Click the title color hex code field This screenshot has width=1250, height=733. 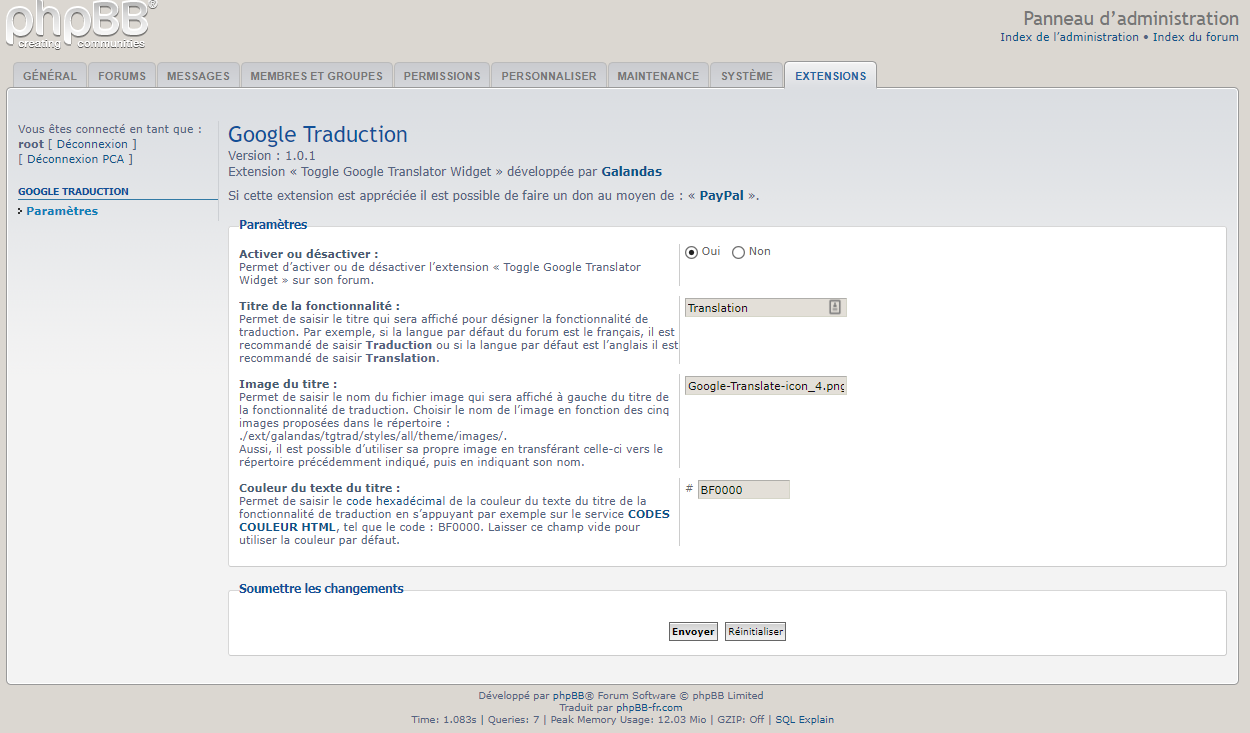point(743,490)
